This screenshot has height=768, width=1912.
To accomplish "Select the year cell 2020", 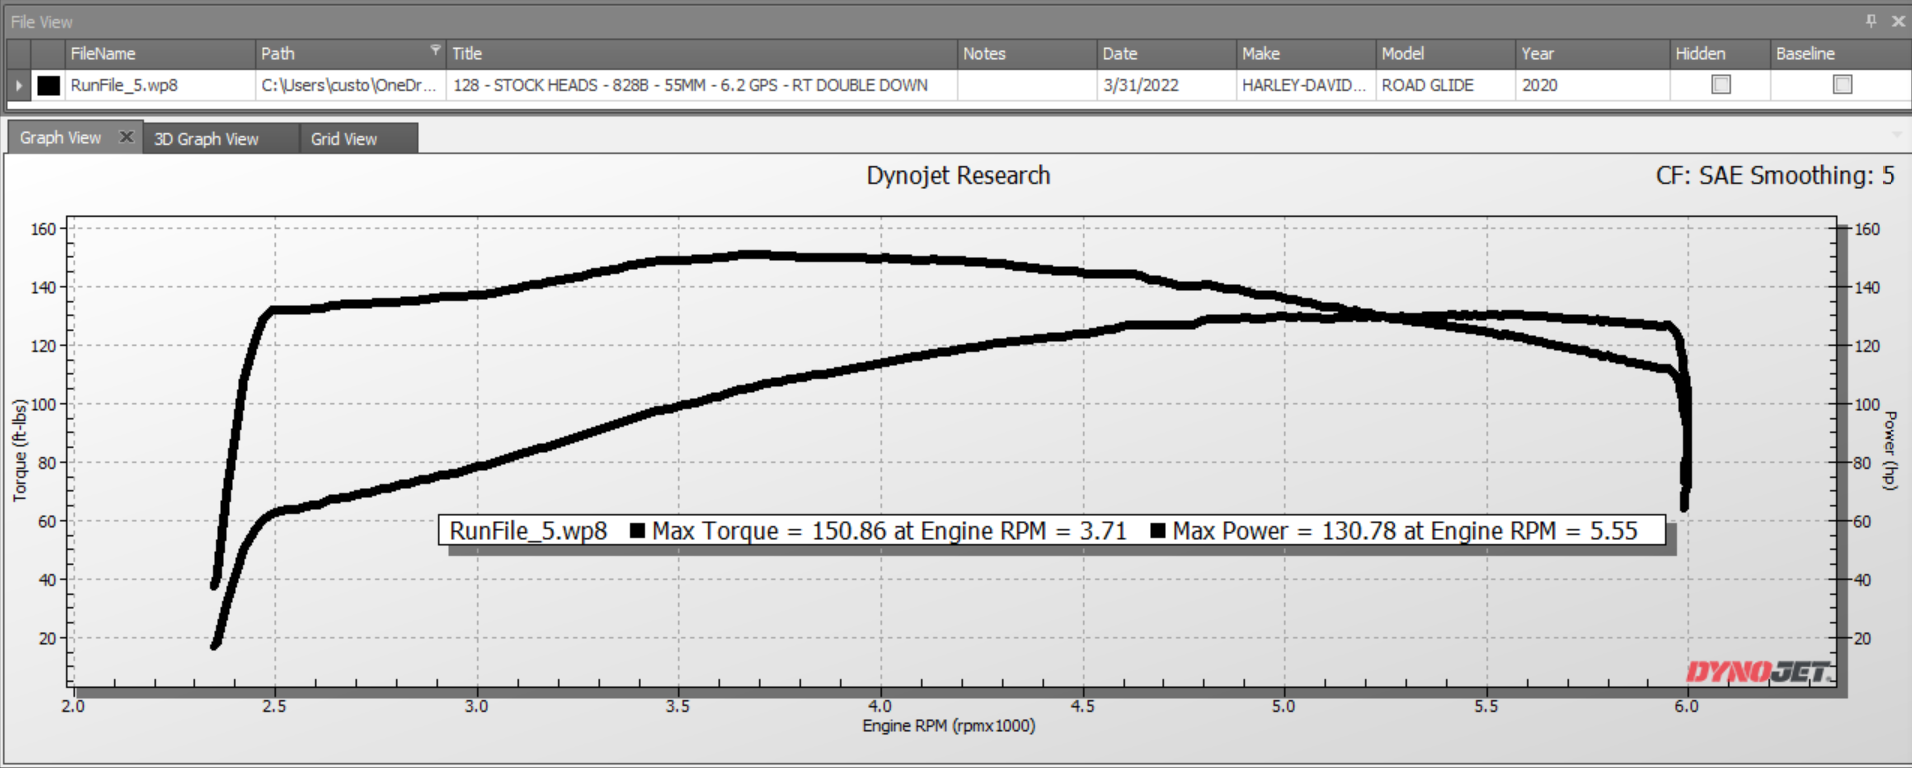I will click(1593, 85).
